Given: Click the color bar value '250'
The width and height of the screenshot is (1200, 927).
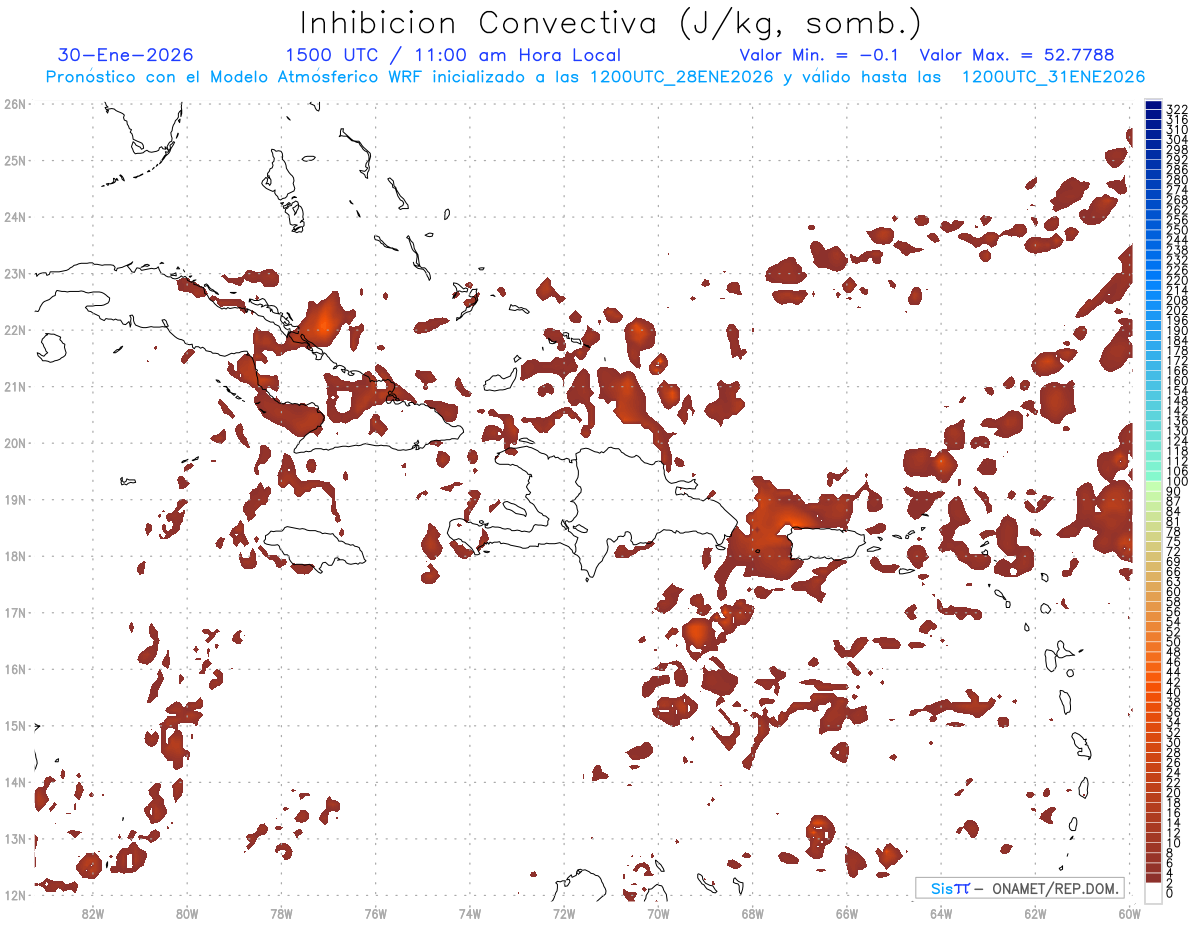Looking at the screenshot, I should [1177, 230].
